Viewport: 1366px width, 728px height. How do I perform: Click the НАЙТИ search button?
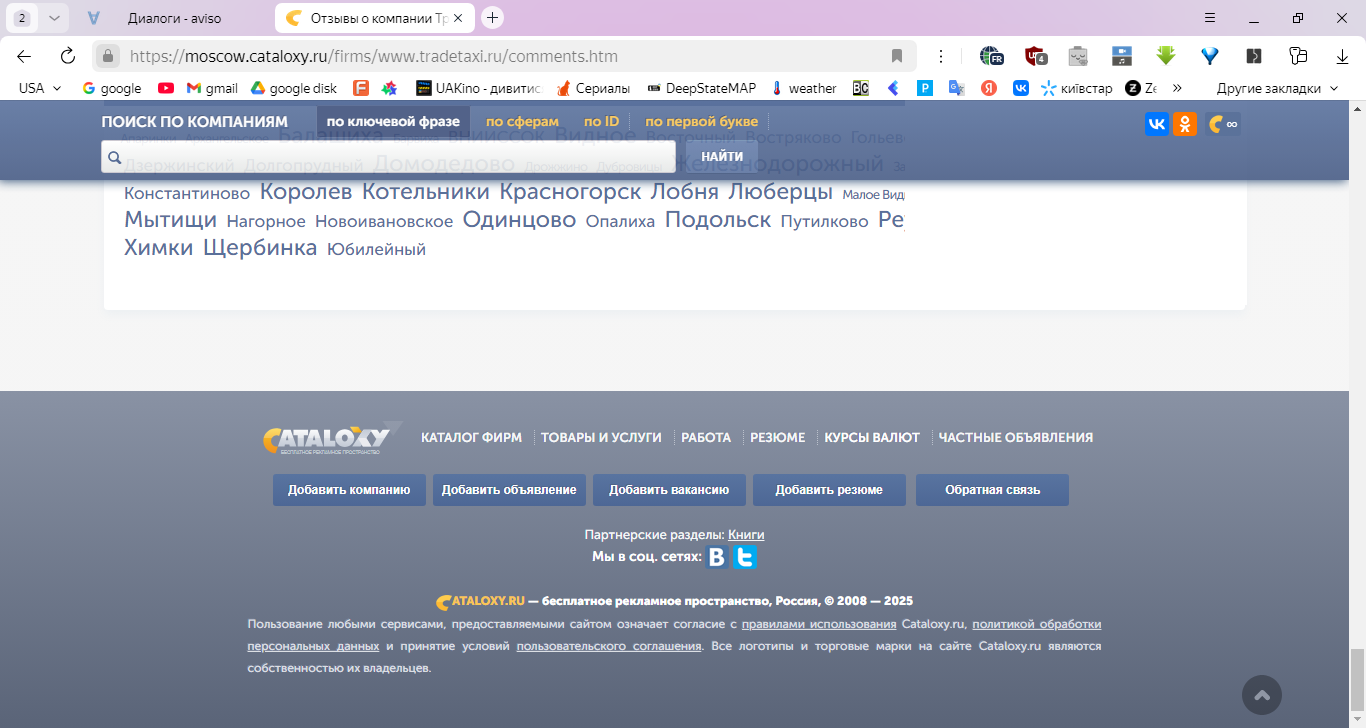[722, 157]
